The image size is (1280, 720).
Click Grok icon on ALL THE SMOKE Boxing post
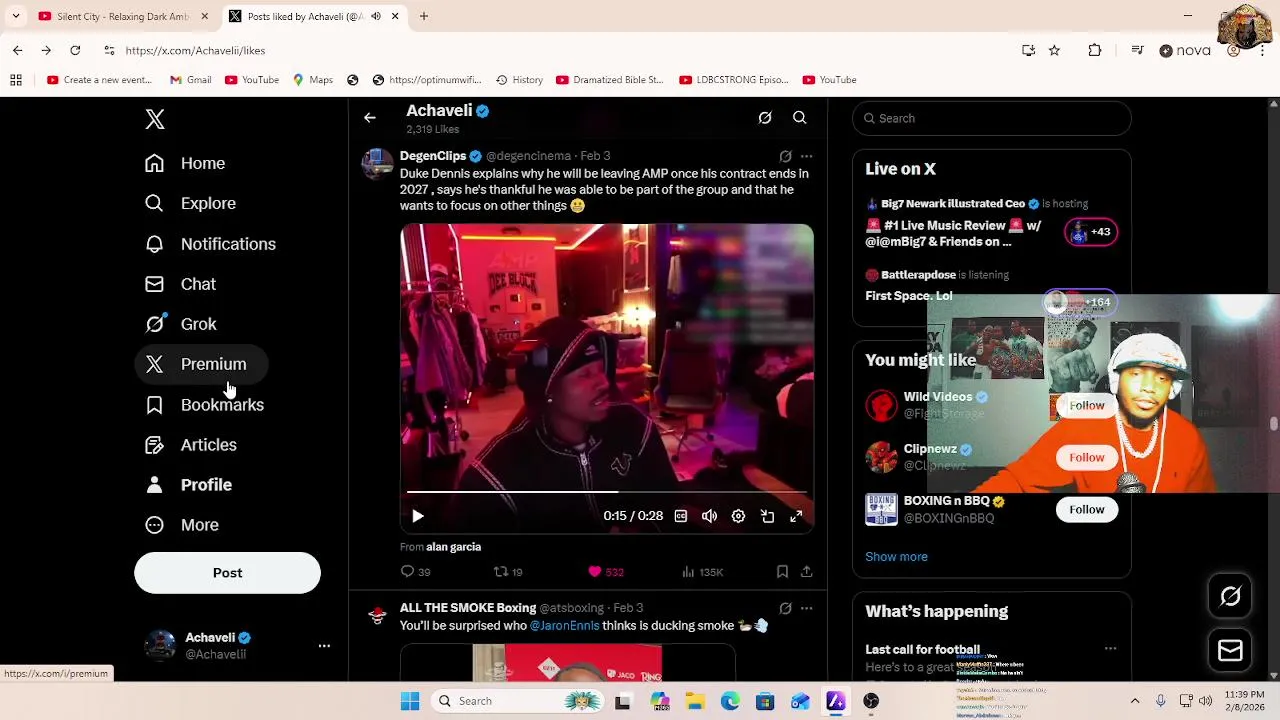click(x=785, y=608)
